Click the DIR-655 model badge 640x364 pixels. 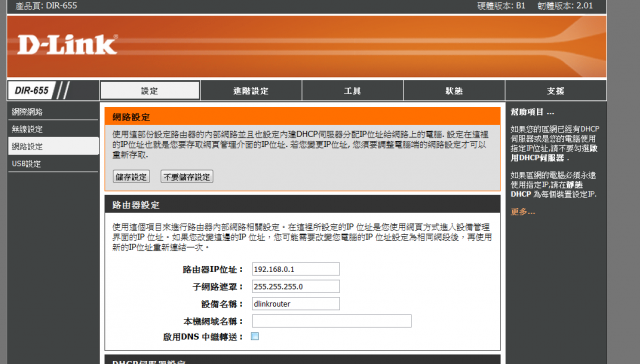[x=32, y=90]
